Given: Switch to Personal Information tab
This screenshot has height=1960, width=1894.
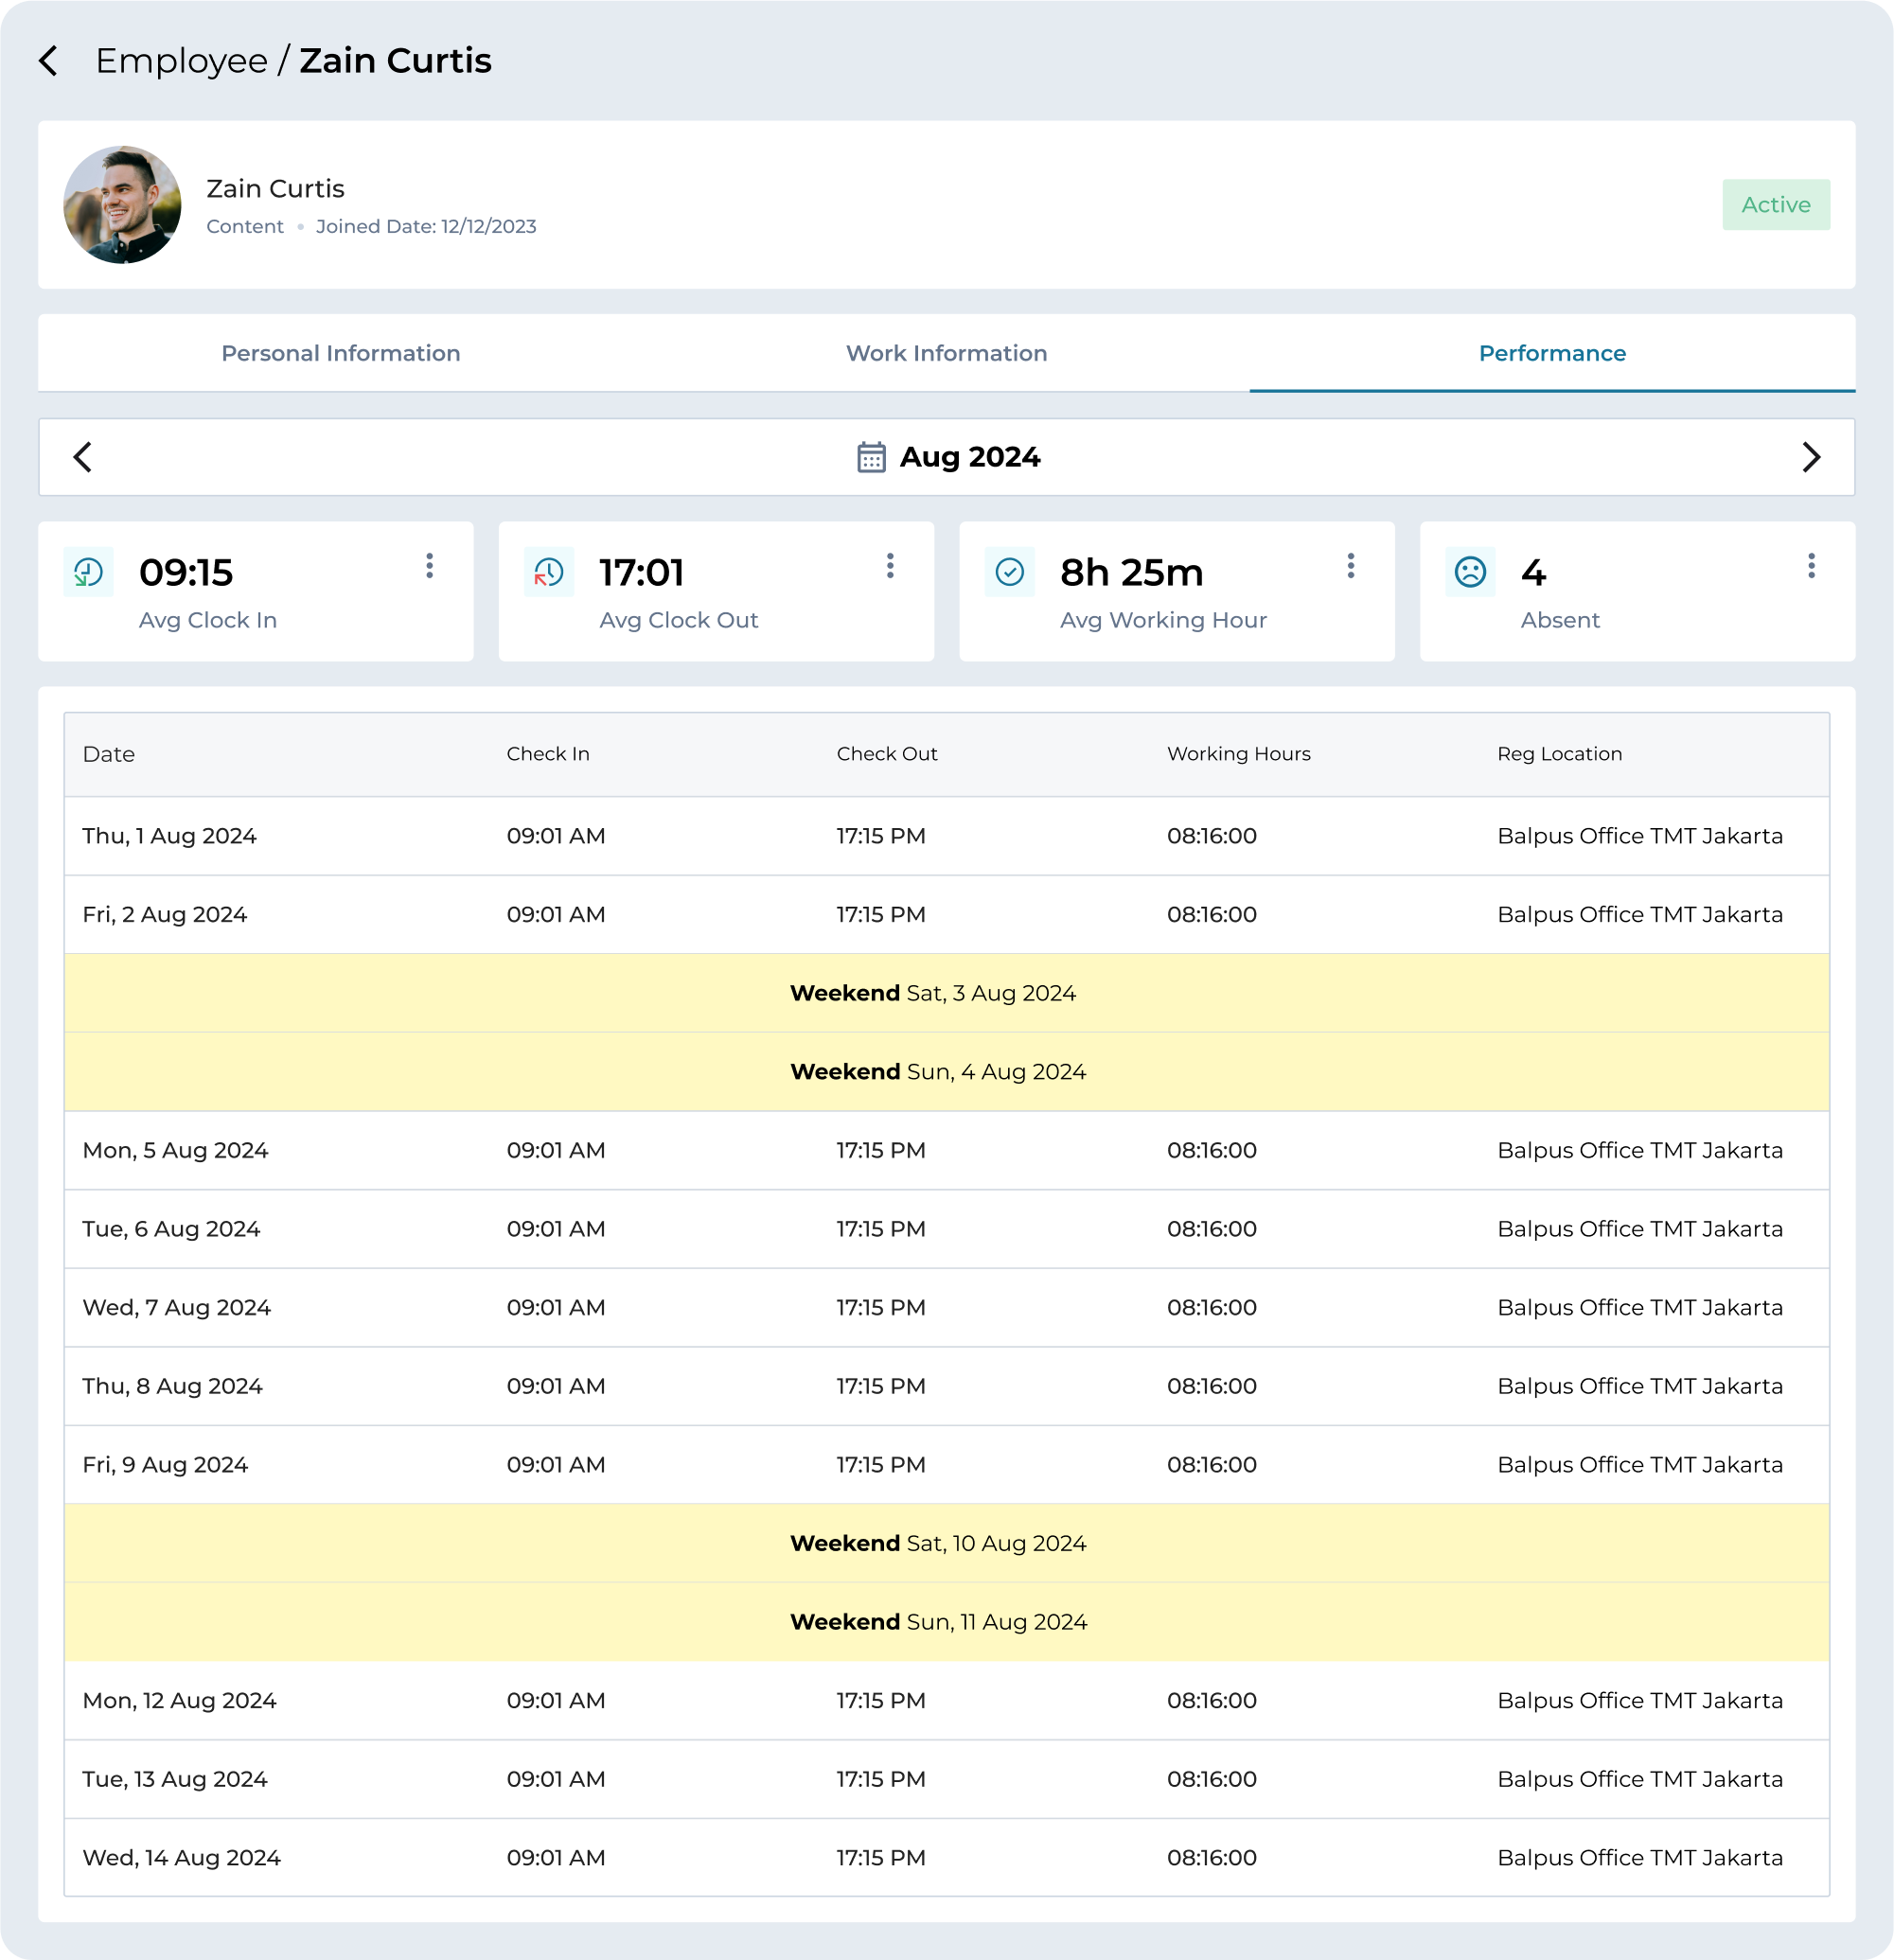Looking at the screenshot, I should (x=340, y=353).
